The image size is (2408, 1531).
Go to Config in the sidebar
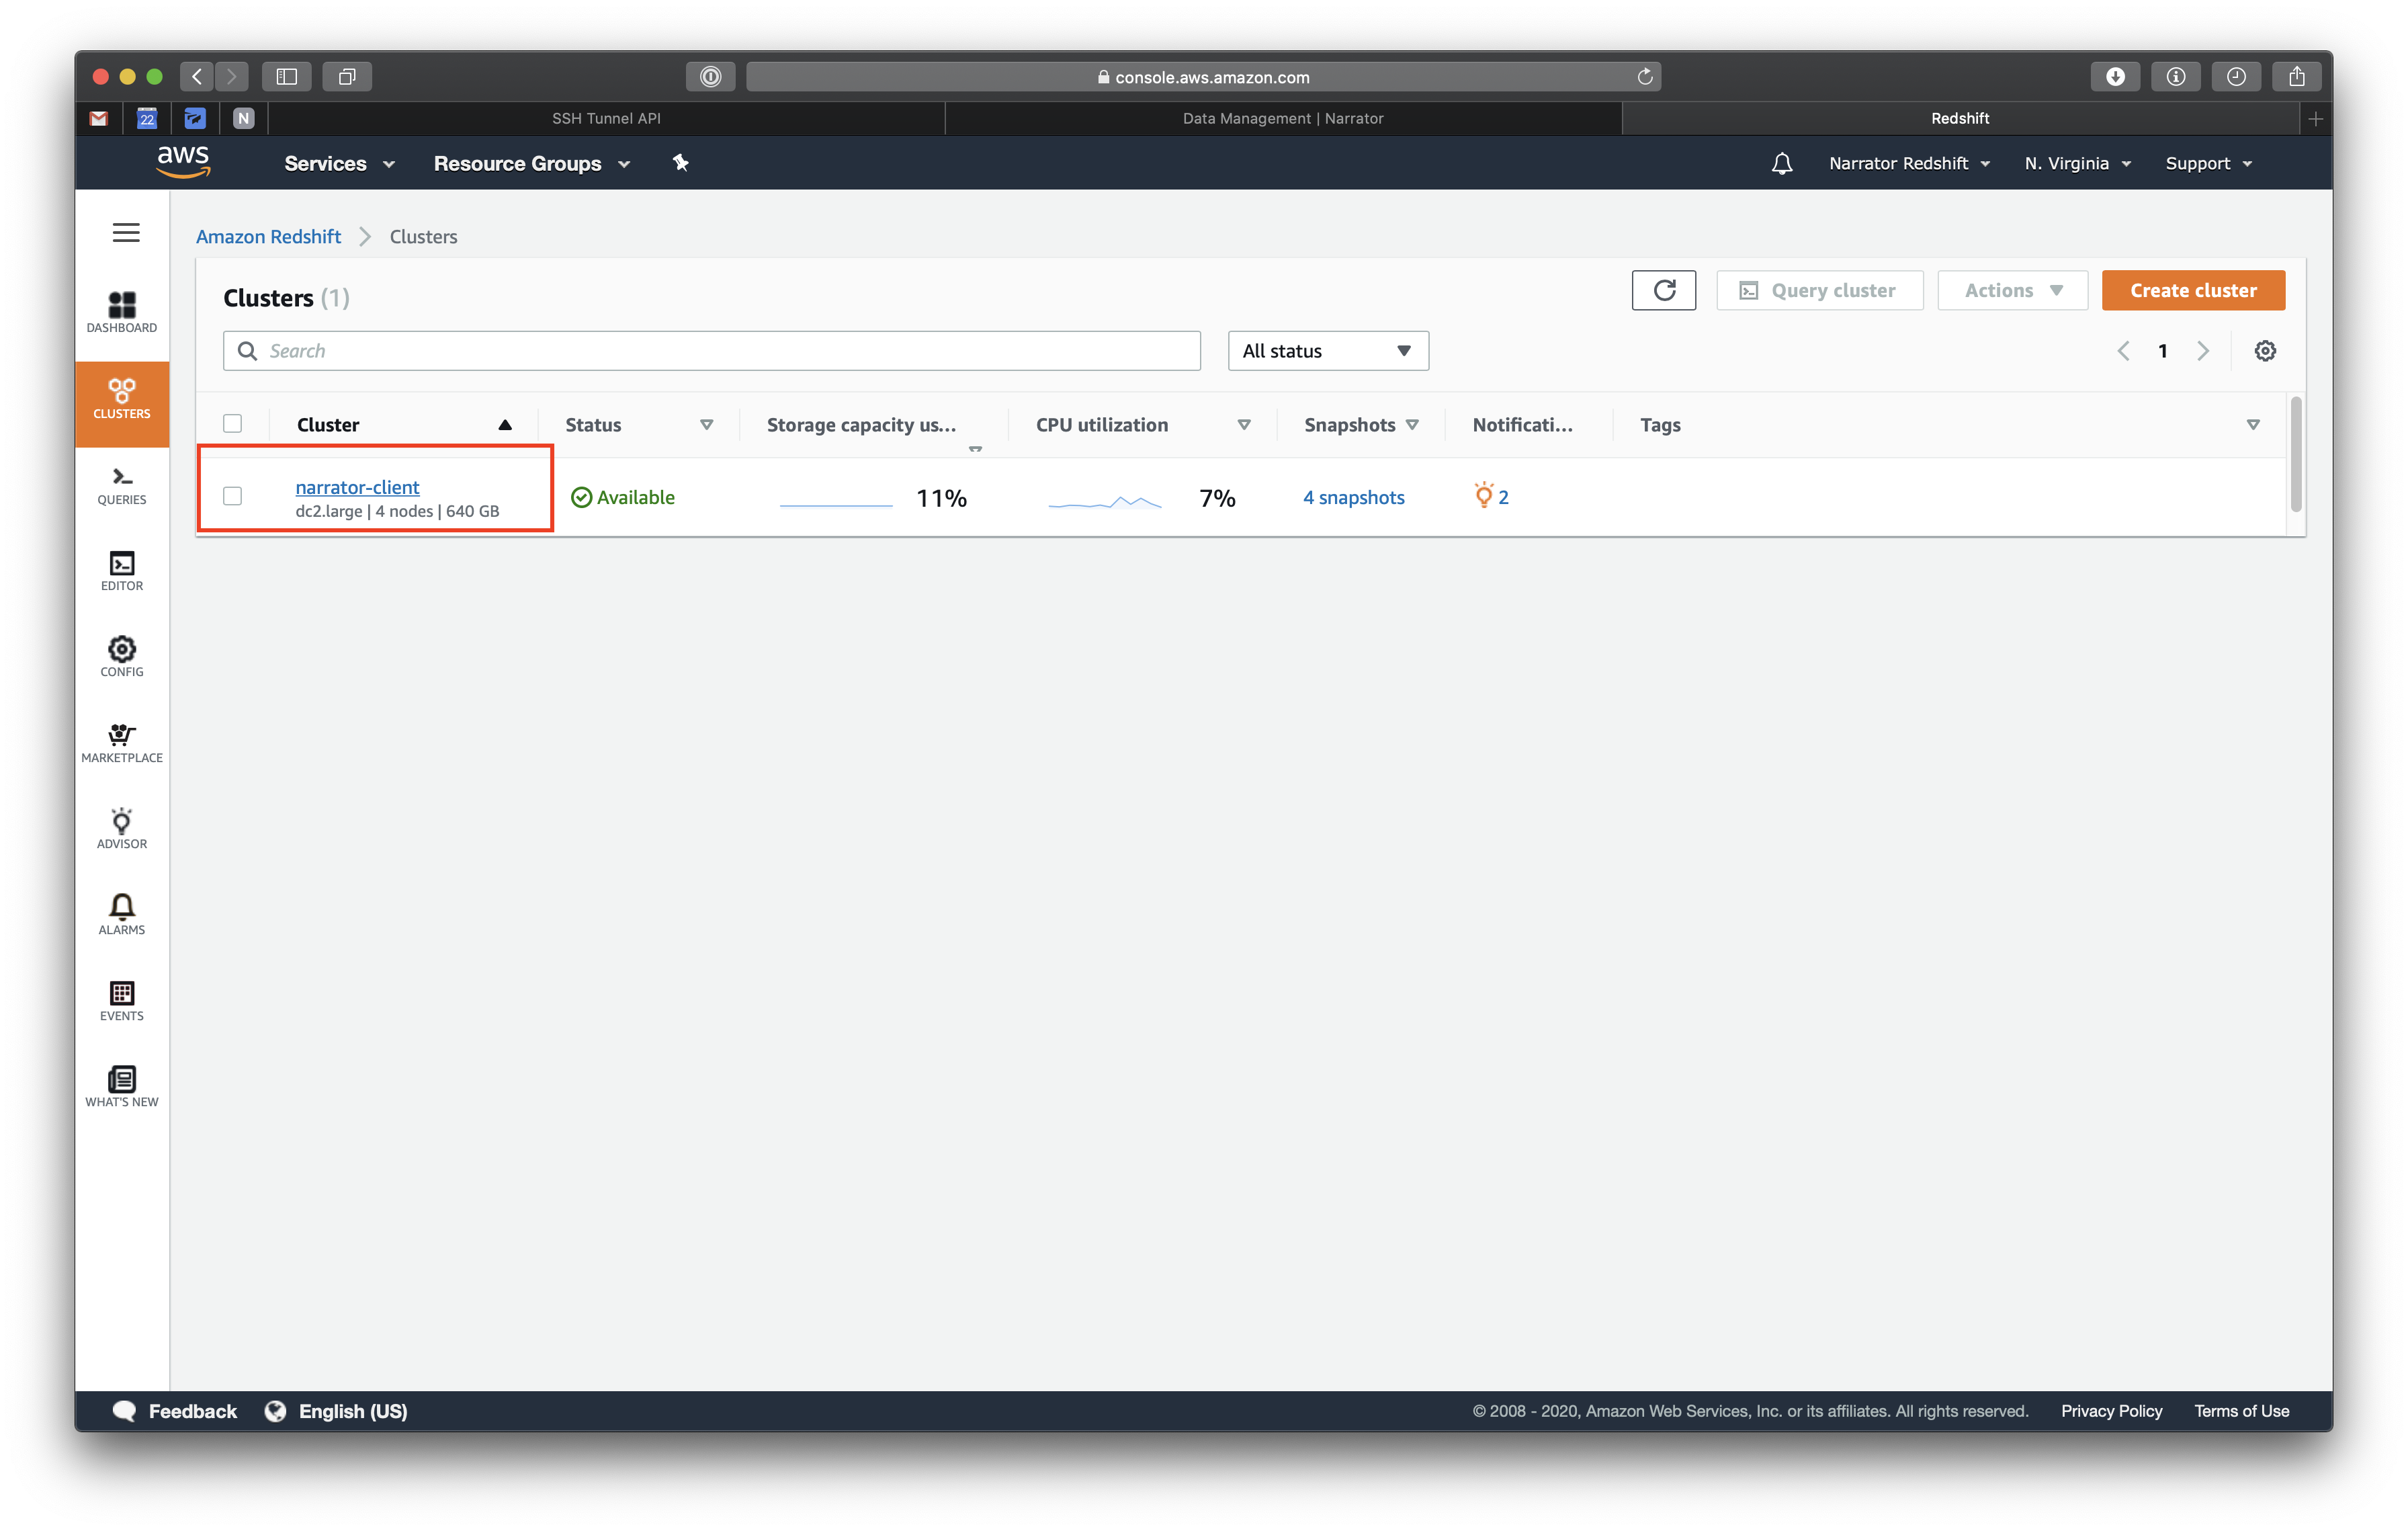coord(121,657)
